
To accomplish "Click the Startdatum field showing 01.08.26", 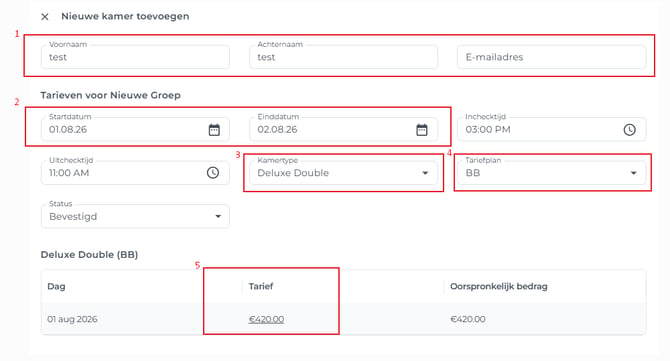I will [135, 129].
